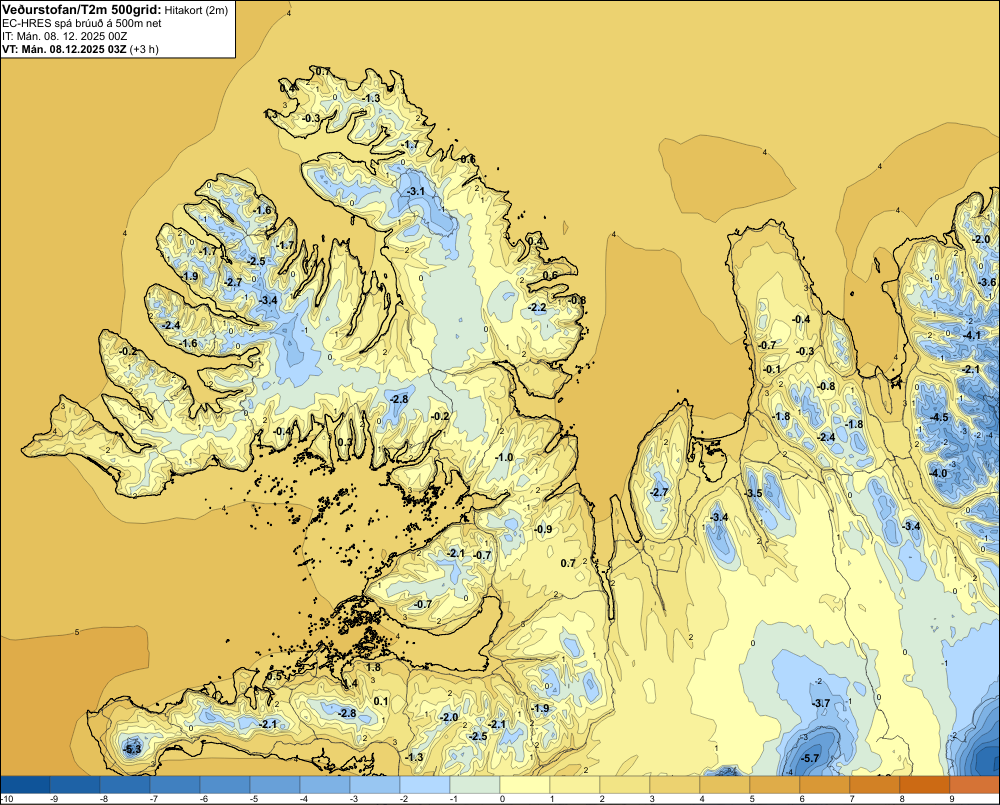The height and width of the screenshot is (805, 1000).
Task: Click the '-10' legend scale label
Action: [x=7, y=799]
